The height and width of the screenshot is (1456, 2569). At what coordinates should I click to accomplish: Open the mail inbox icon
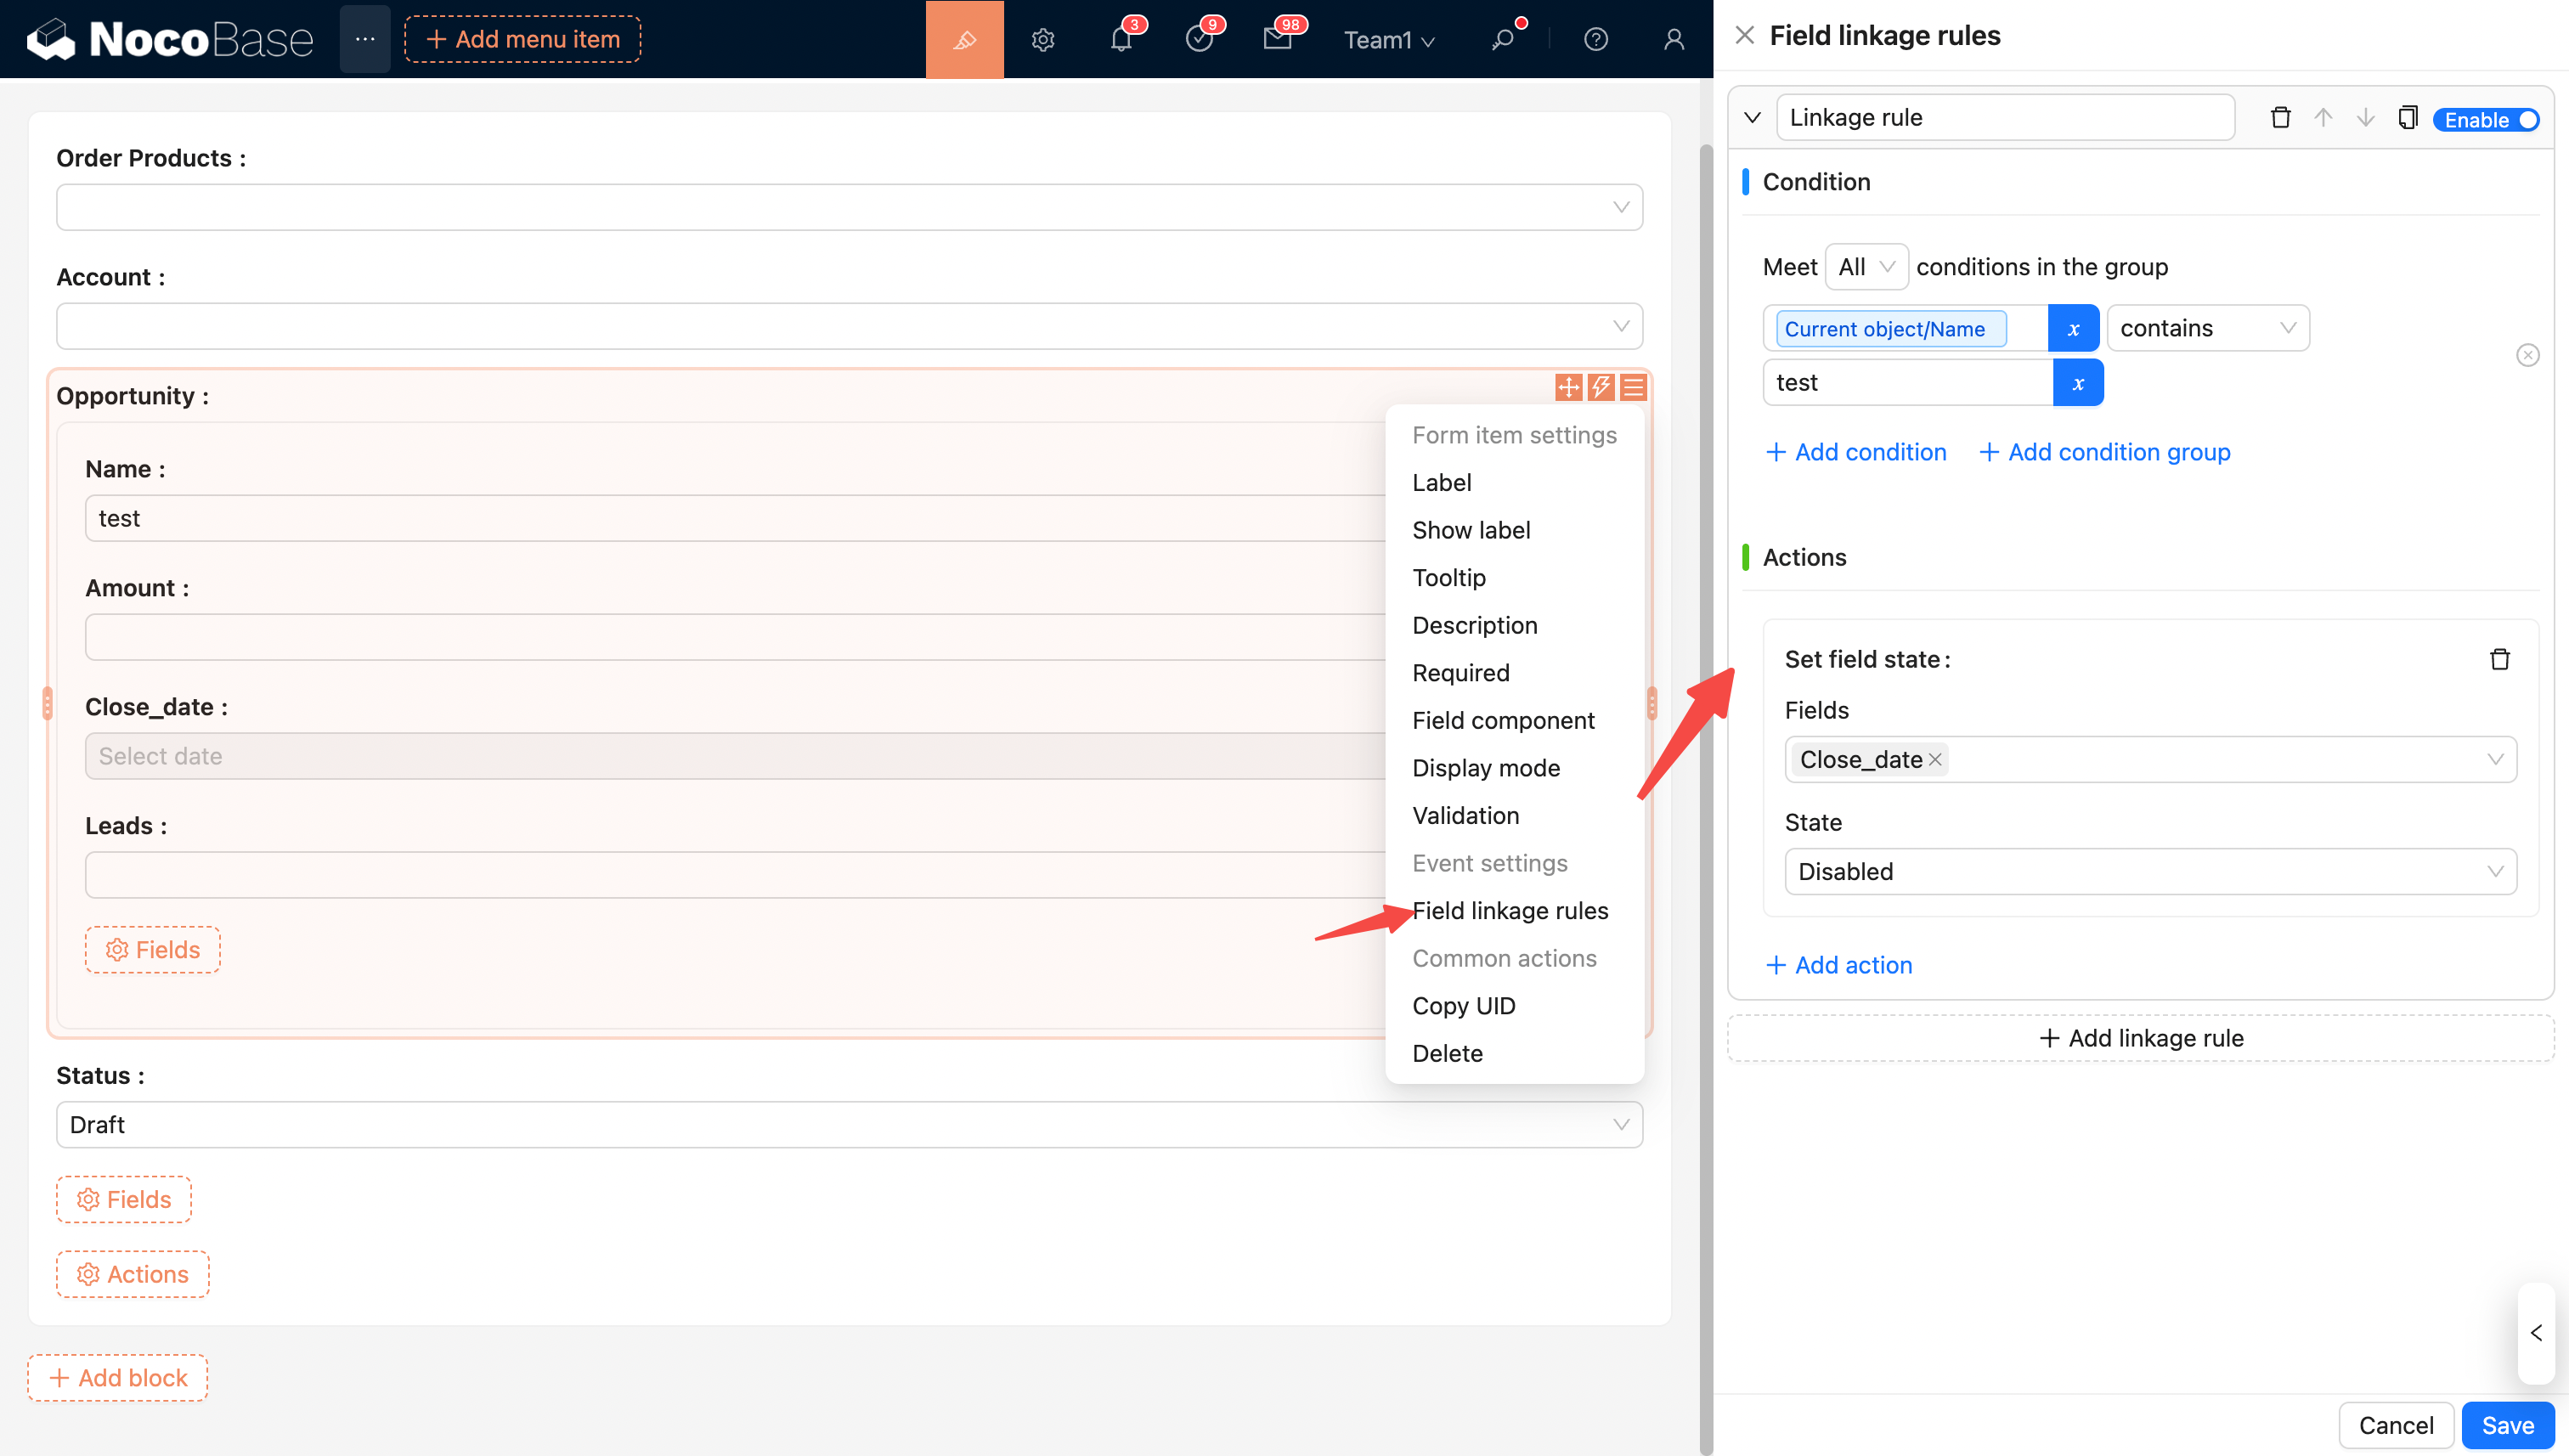pyautogui.click(x=1277, y=40)
